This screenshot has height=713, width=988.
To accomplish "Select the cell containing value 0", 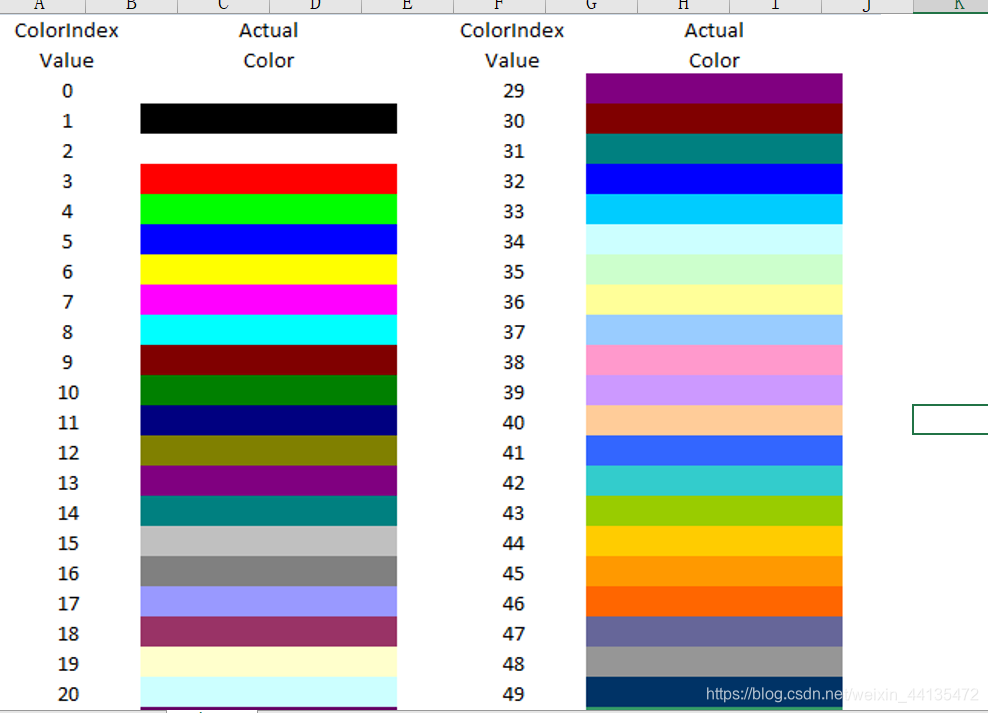I will point(67,91).
